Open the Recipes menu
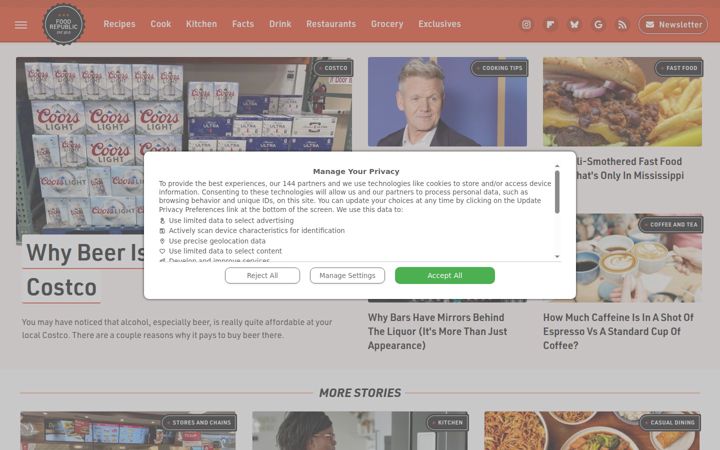Screen dimensions: 720x450 119,24
